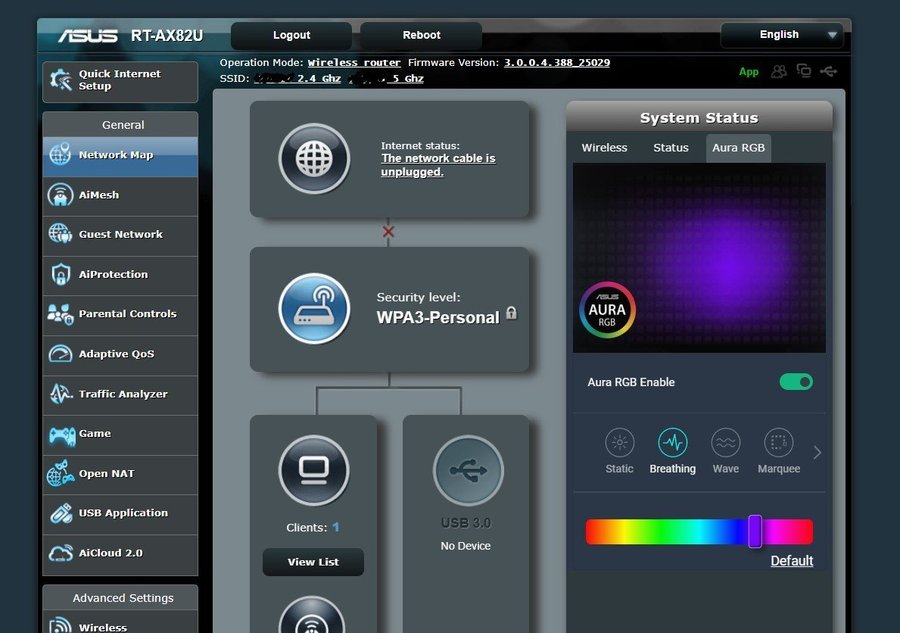Select the Static lighting mode icon
The width and height of the screenshot is (900, 633).
[x=619, y=442]
